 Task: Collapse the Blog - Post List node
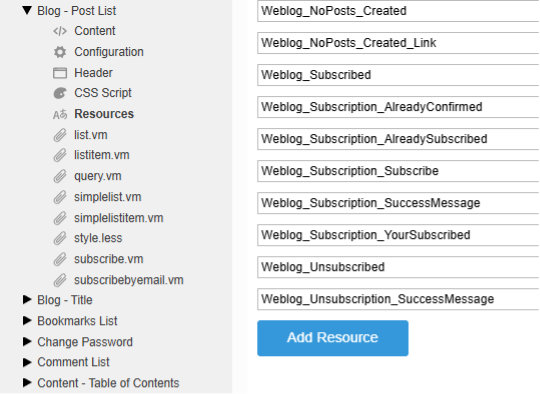[27, 10]
